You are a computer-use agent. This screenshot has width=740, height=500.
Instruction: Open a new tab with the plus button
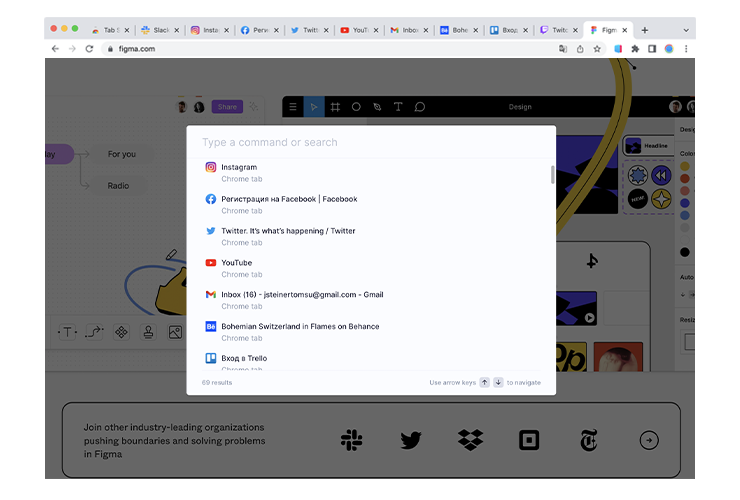(x=644, y=30)
